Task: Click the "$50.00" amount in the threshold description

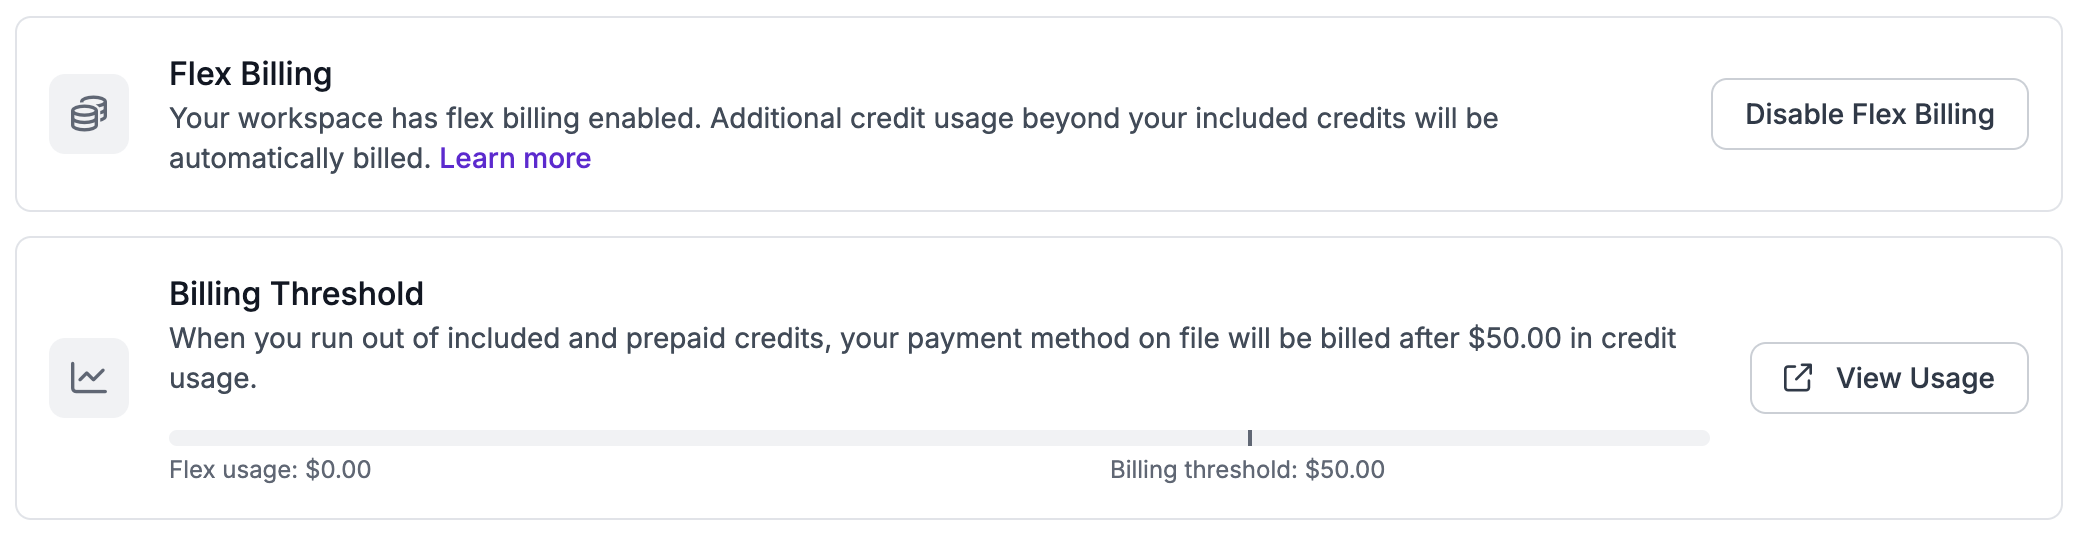Action: pos(1514,338)
